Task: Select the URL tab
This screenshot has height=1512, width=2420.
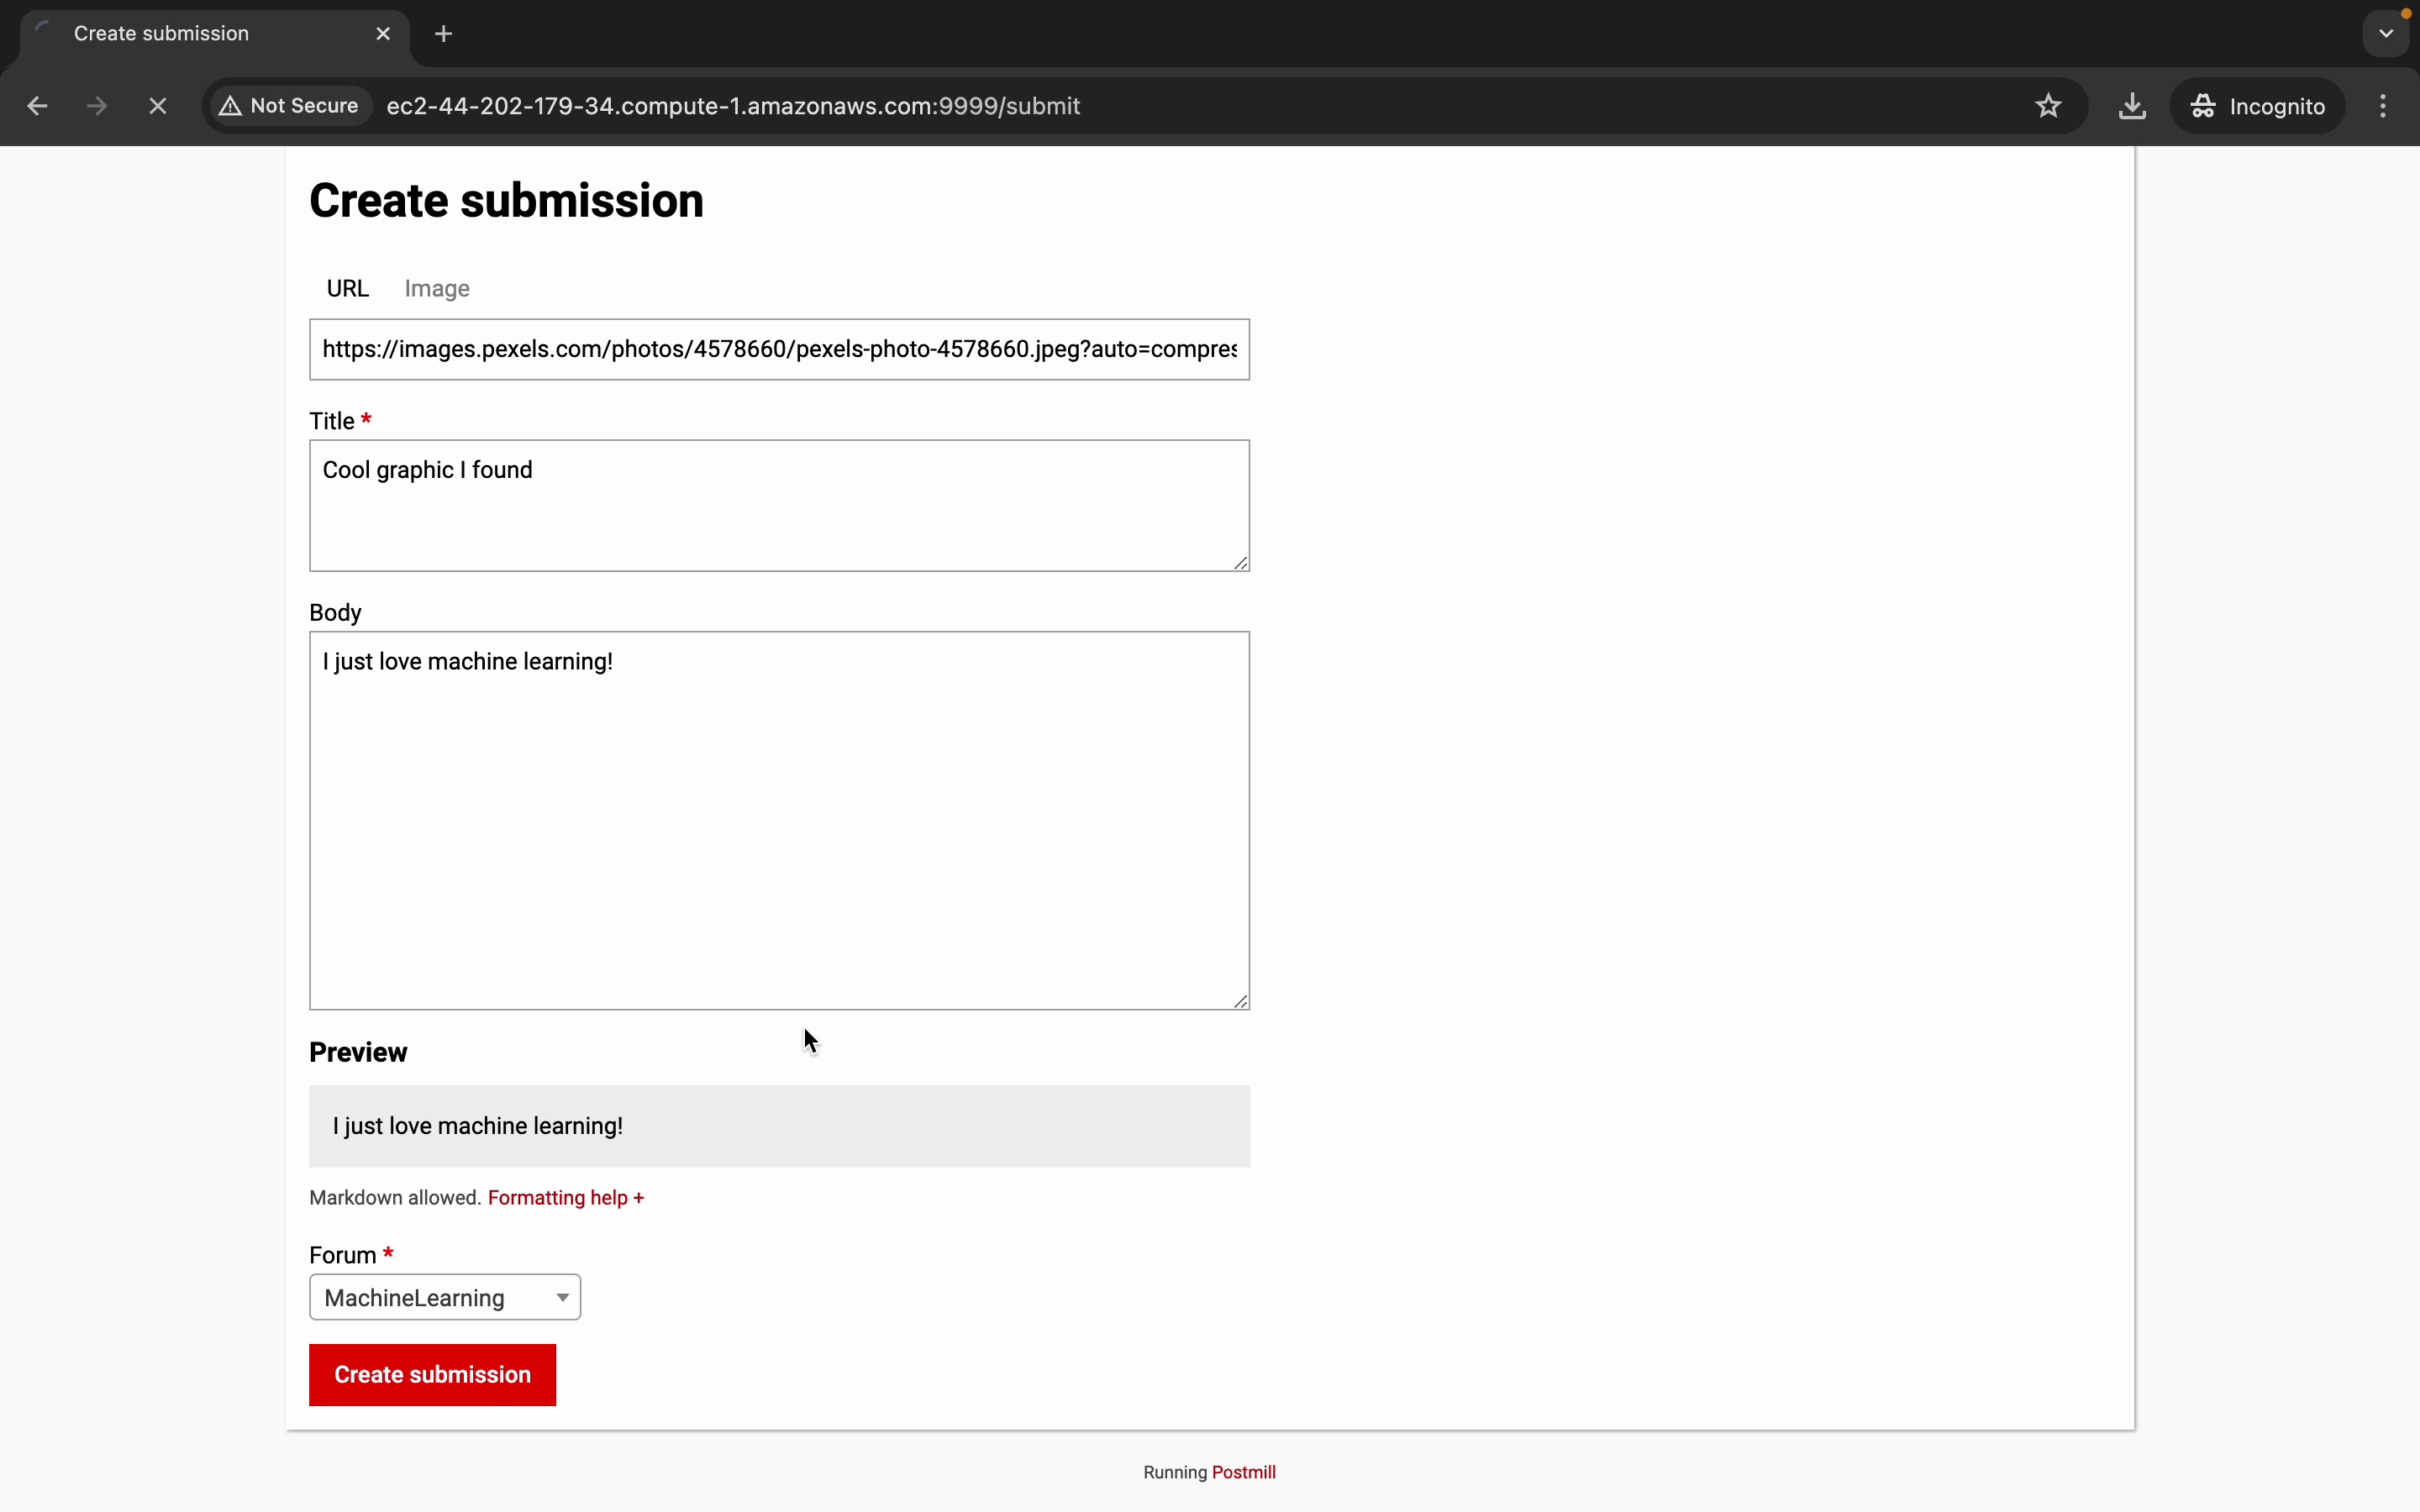Action: point(348,289)
